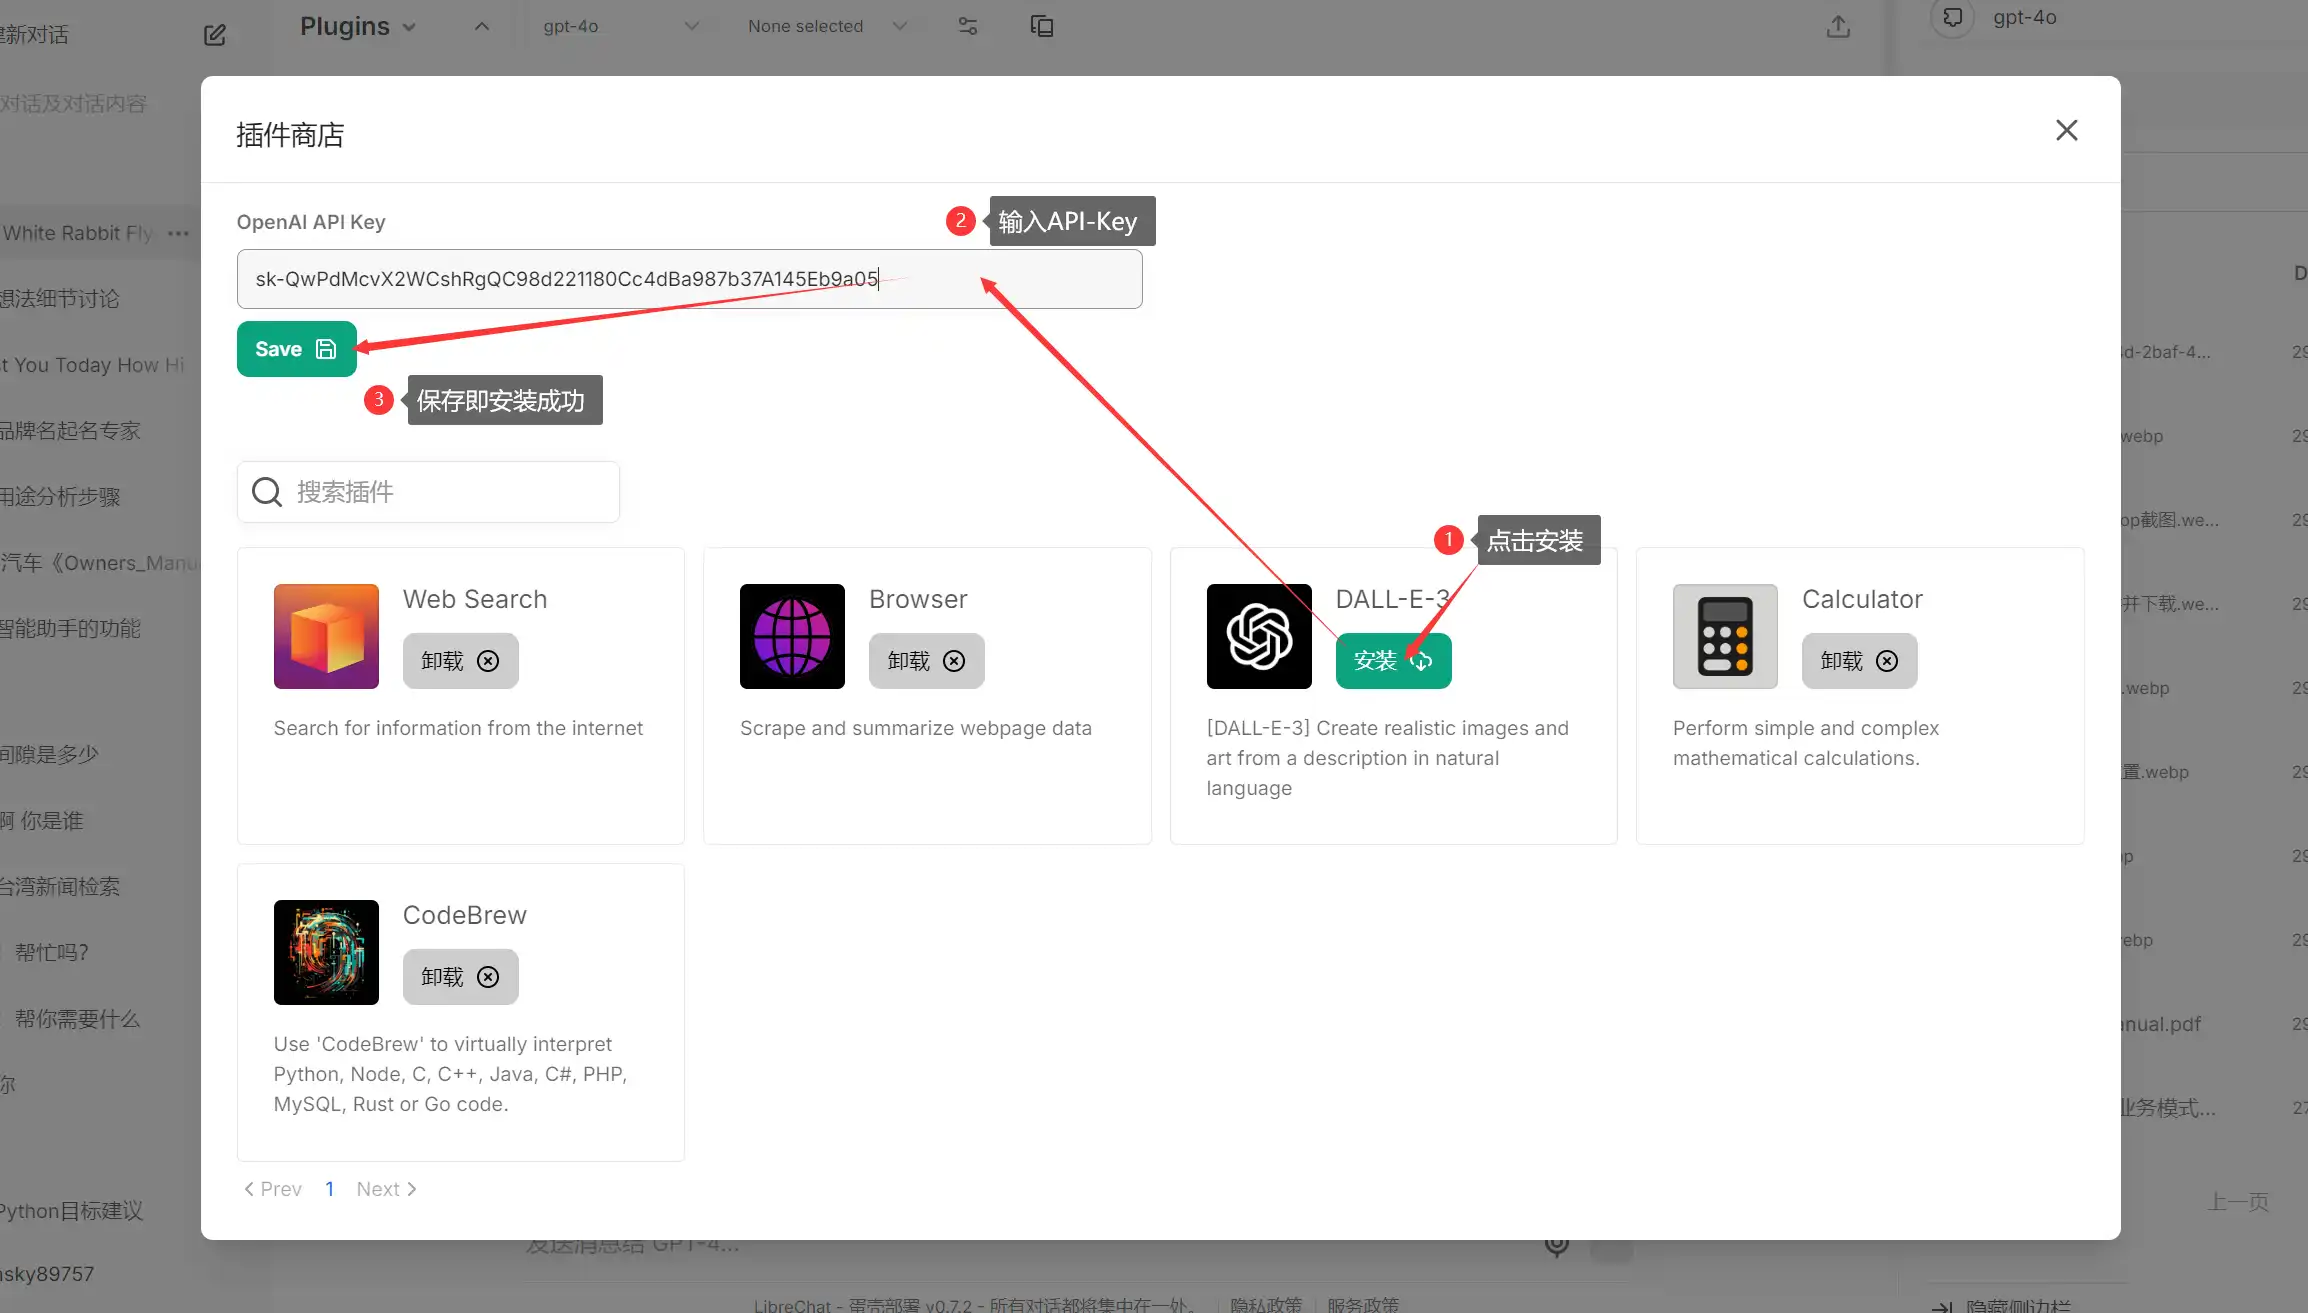
Task: Install the DALL-E-3 plugin
Action: point(1393,661)
